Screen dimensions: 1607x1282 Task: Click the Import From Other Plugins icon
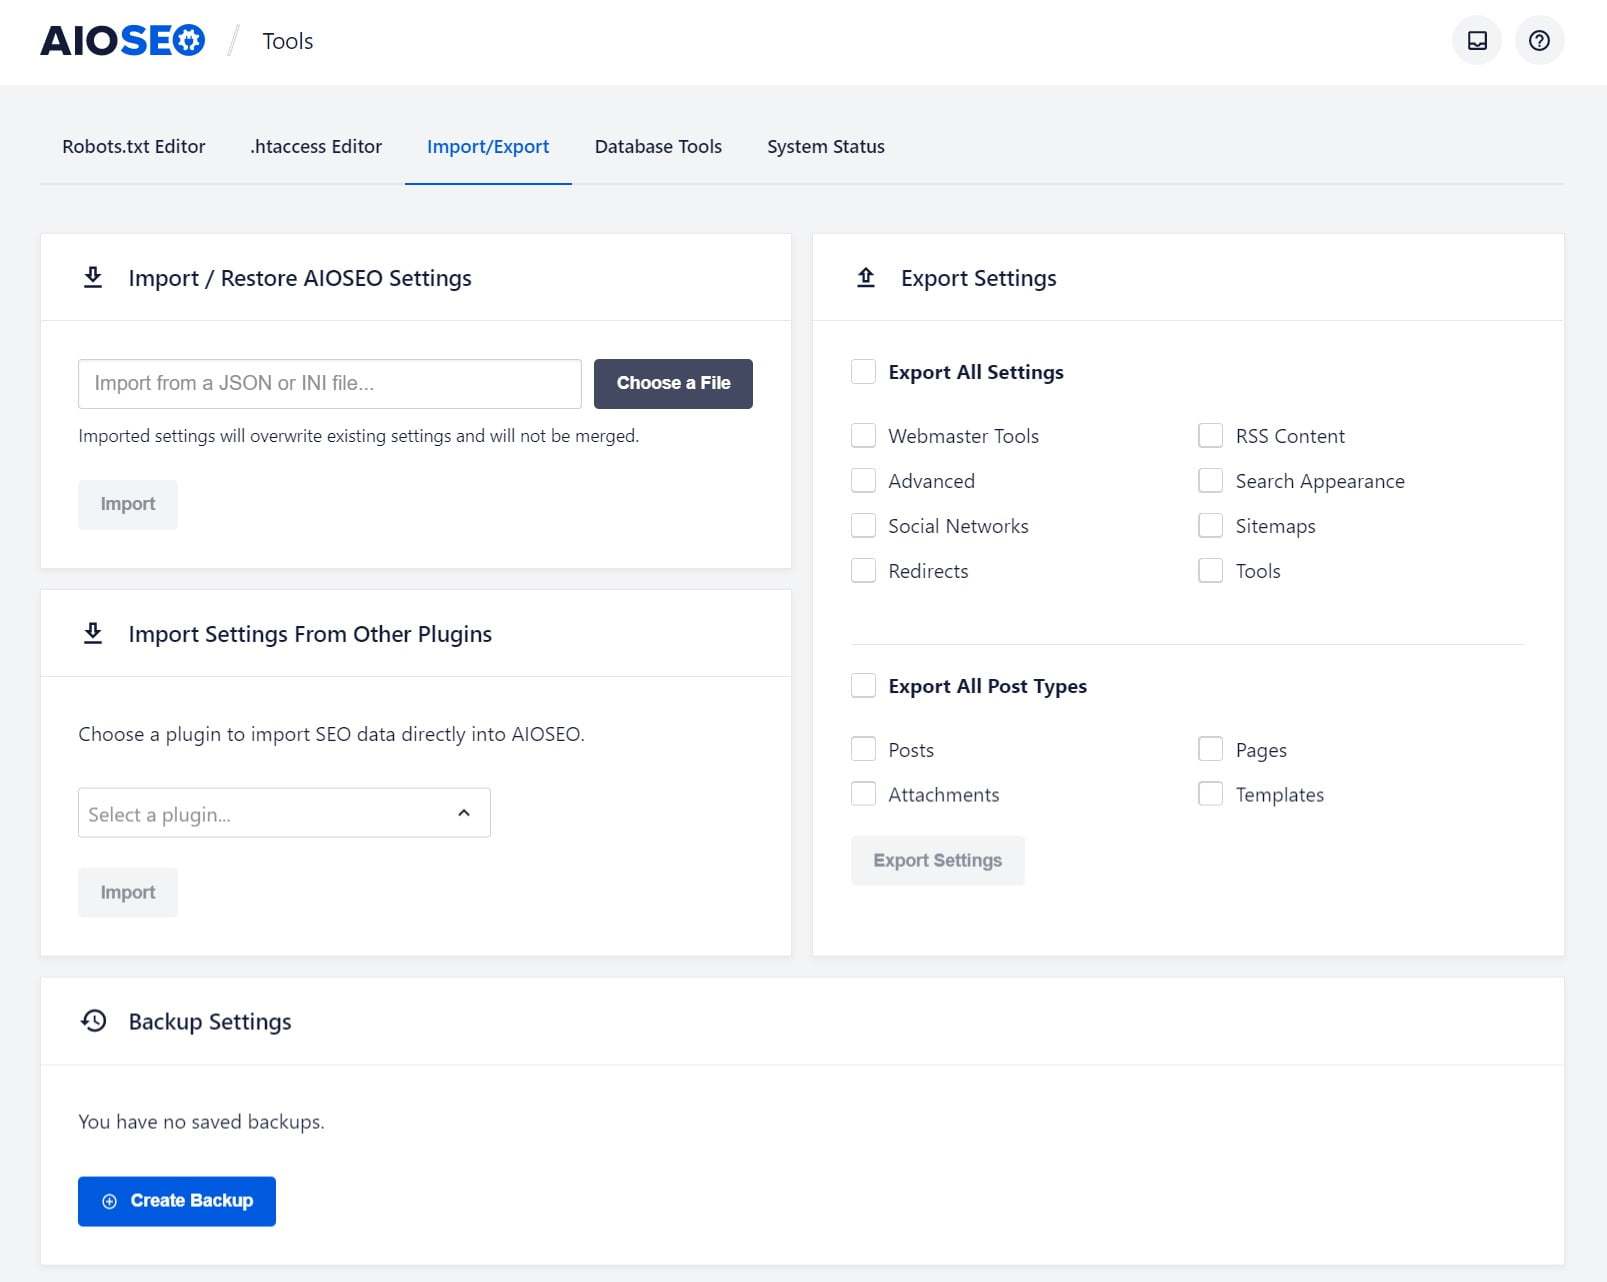(x=93, y=634)
